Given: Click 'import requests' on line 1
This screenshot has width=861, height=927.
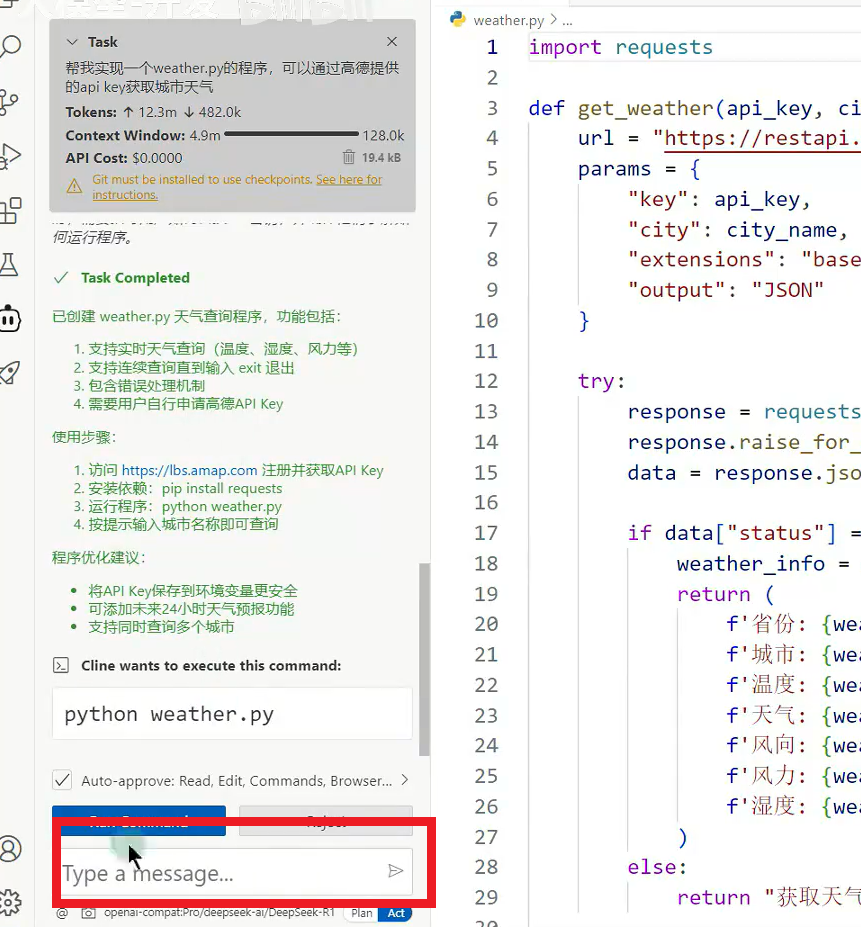Looking at the screenshot, I should click(621, 47).
